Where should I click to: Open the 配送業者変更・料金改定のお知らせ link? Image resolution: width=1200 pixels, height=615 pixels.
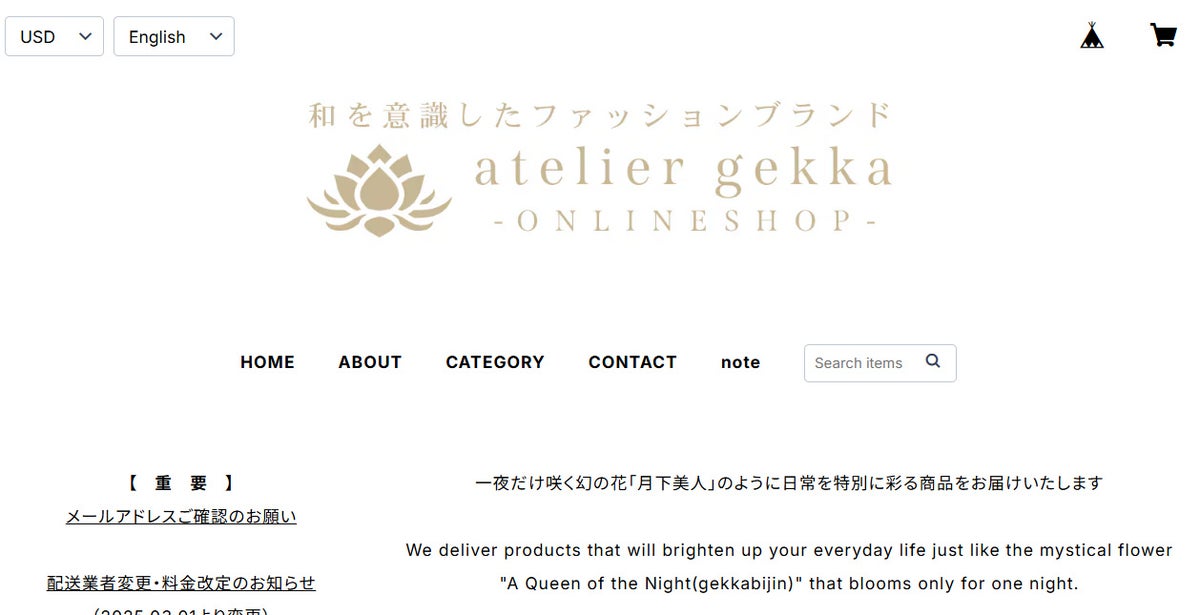(181, 583)
